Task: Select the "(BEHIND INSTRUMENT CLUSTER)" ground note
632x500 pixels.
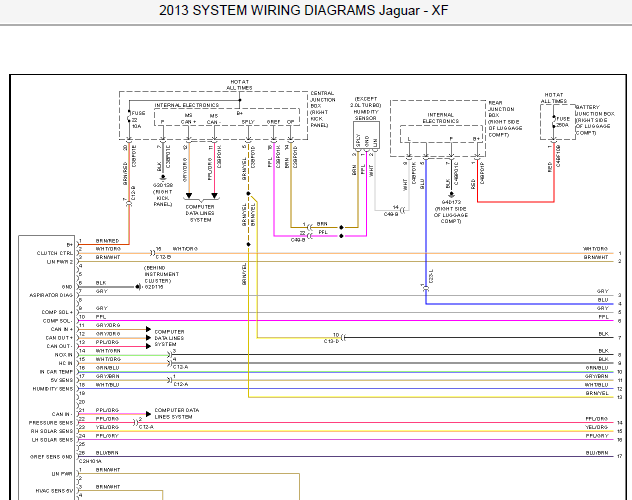Action: pos(161,274)
